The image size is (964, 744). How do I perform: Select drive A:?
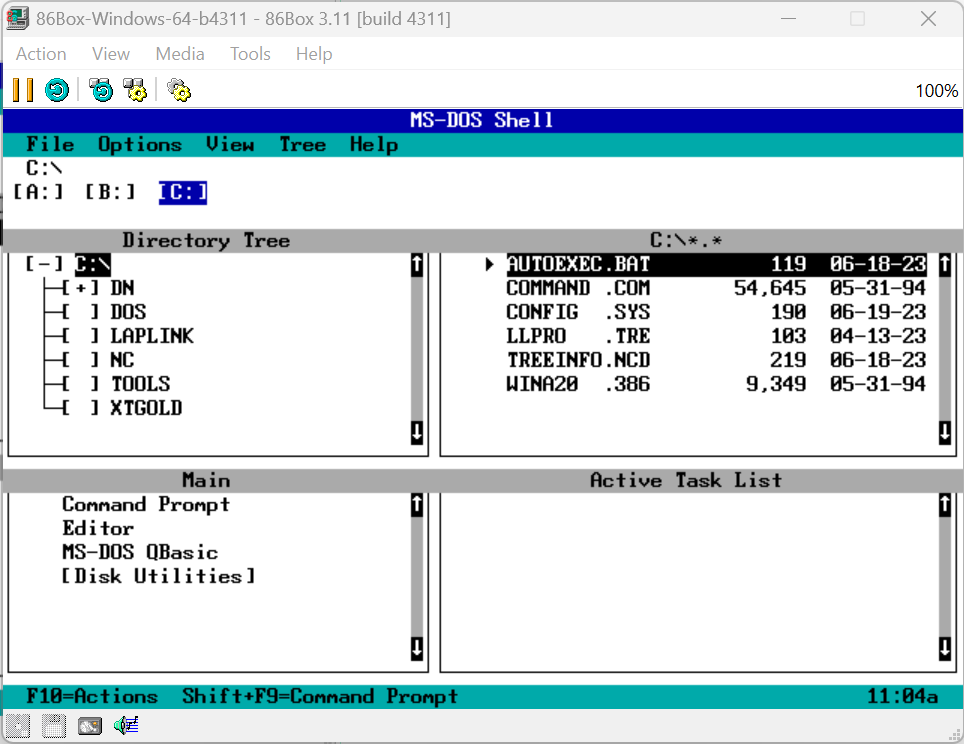click(38, 192)
